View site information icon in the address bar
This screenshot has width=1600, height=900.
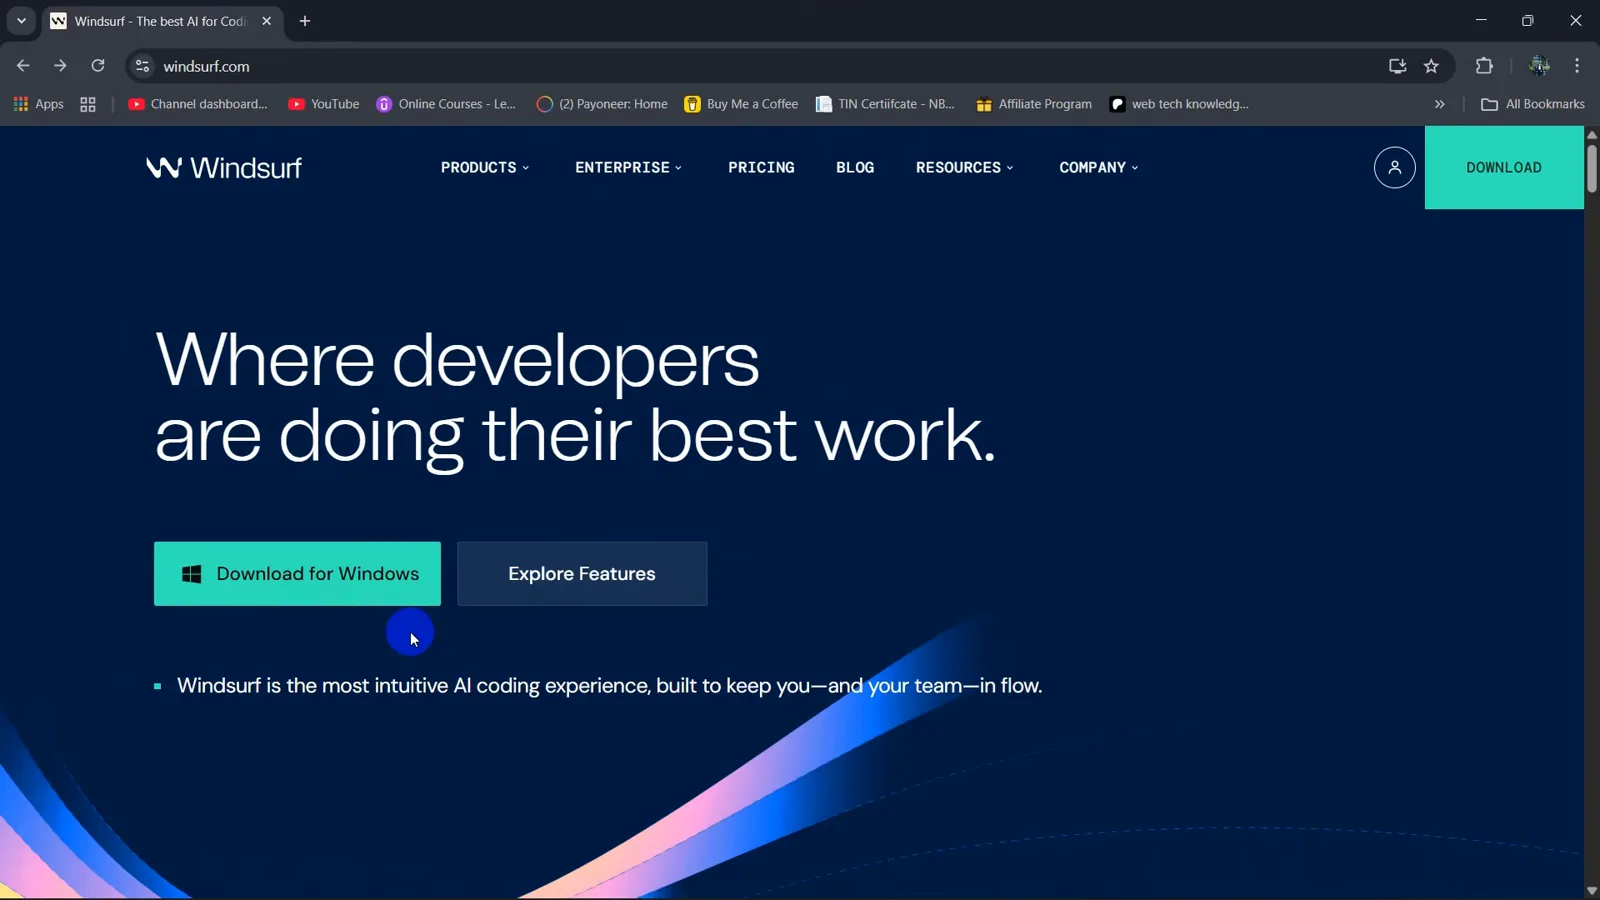[143, 66]
